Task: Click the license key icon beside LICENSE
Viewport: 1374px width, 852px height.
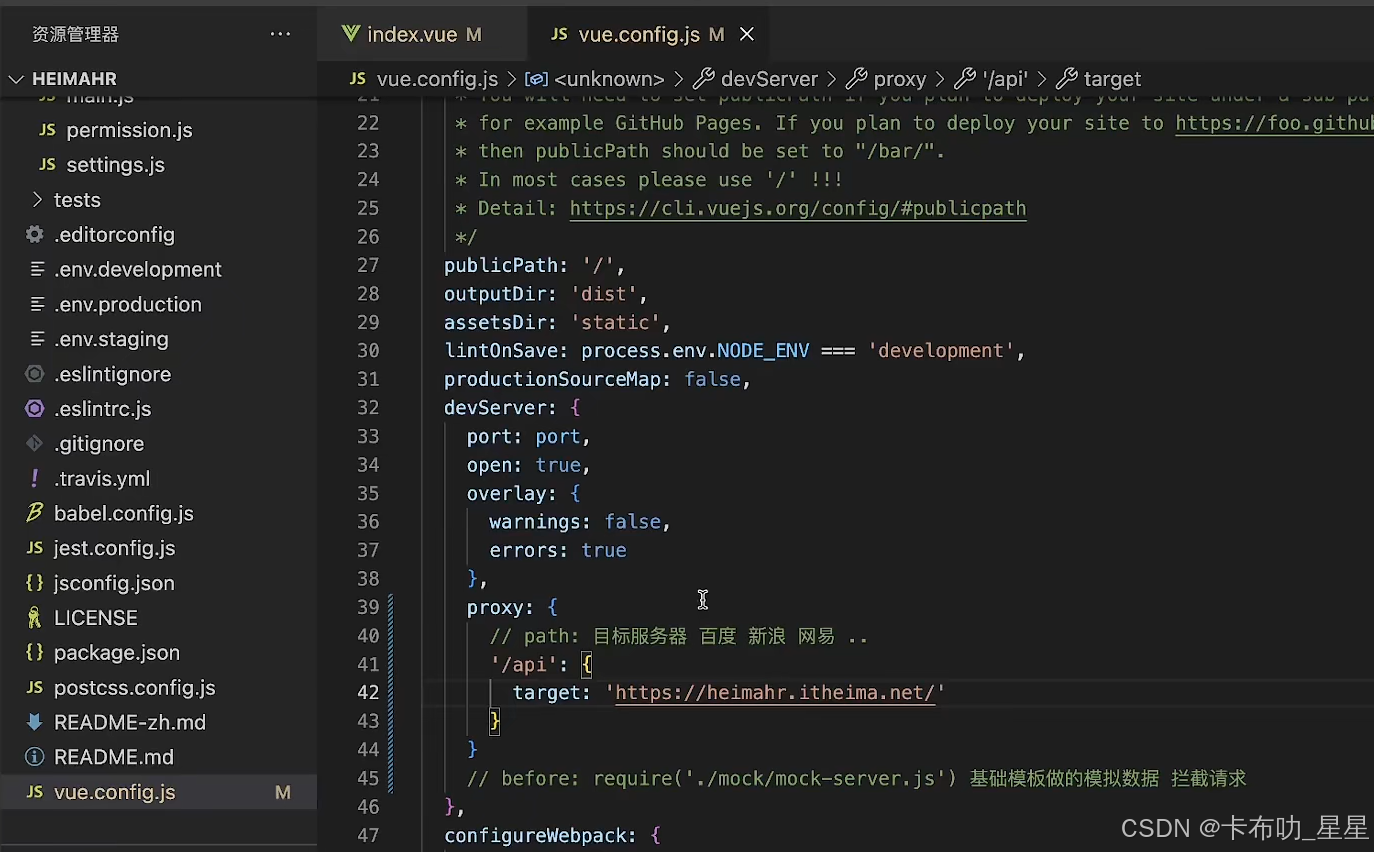Action: point(35,618)
